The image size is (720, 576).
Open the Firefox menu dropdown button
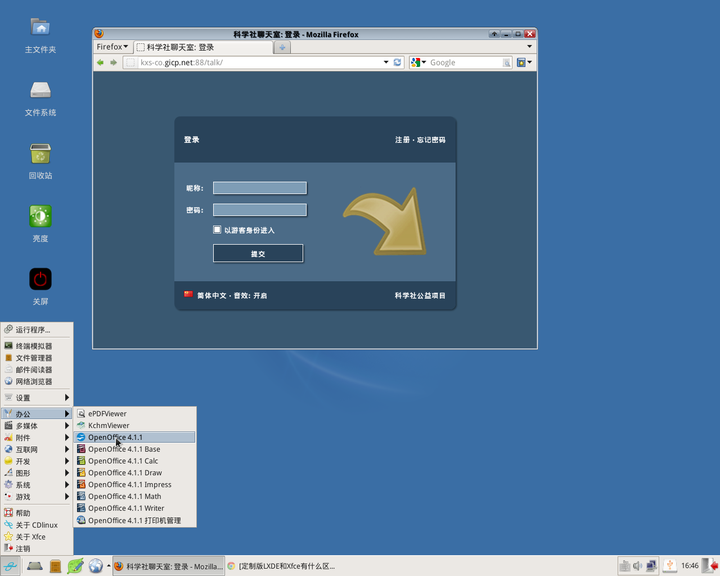pos(112,47)
